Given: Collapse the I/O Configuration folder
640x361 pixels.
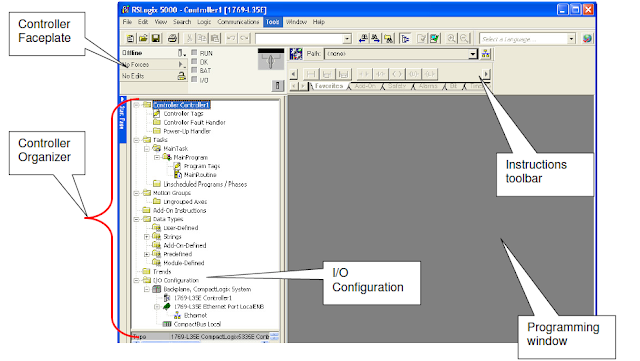Looking at the screenshot, I should 137,281.
